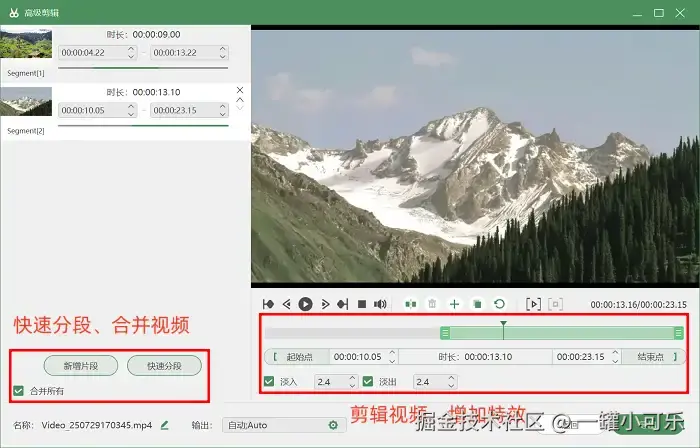Decrease Segment[1] end time 00:00:13.22
This screenshot has width=700, height=448.
(223, 56)
